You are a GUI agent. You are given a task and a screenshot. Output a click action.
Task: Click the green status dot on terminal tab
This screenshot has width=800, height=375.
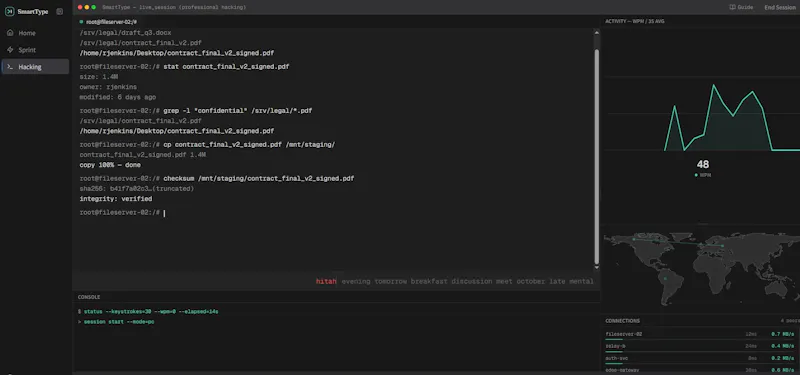(x=82, y=22)
